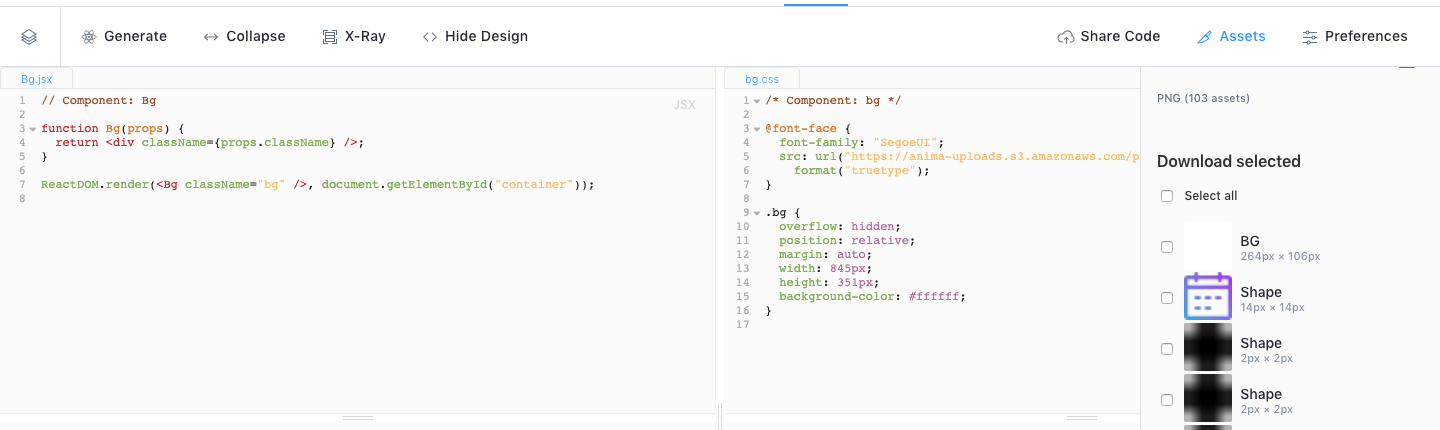Viewport: 1440px width, 430px height.
Task: Click the format("truetype") line
Action: (x=862, y=171)
